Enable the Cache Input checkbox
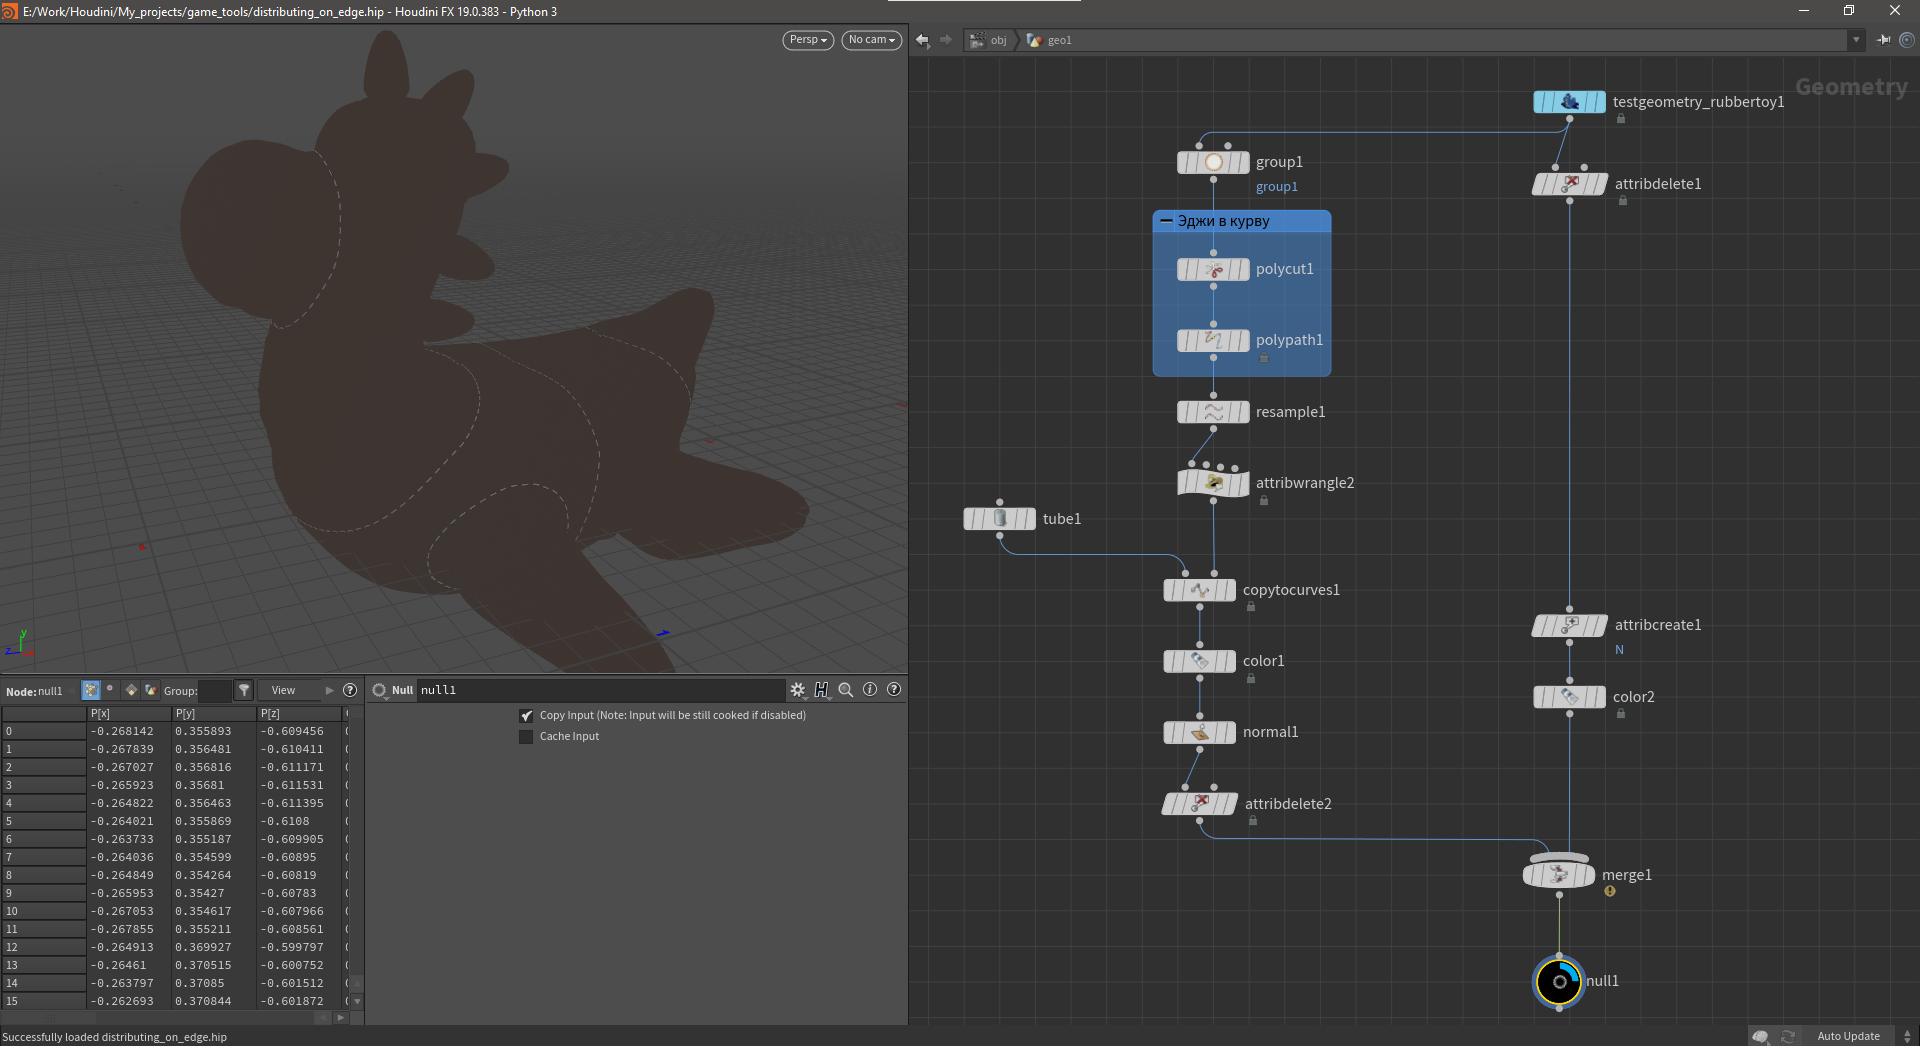Image resolution: width=1920 pixels, height=1046 pixels. [526, 737]
